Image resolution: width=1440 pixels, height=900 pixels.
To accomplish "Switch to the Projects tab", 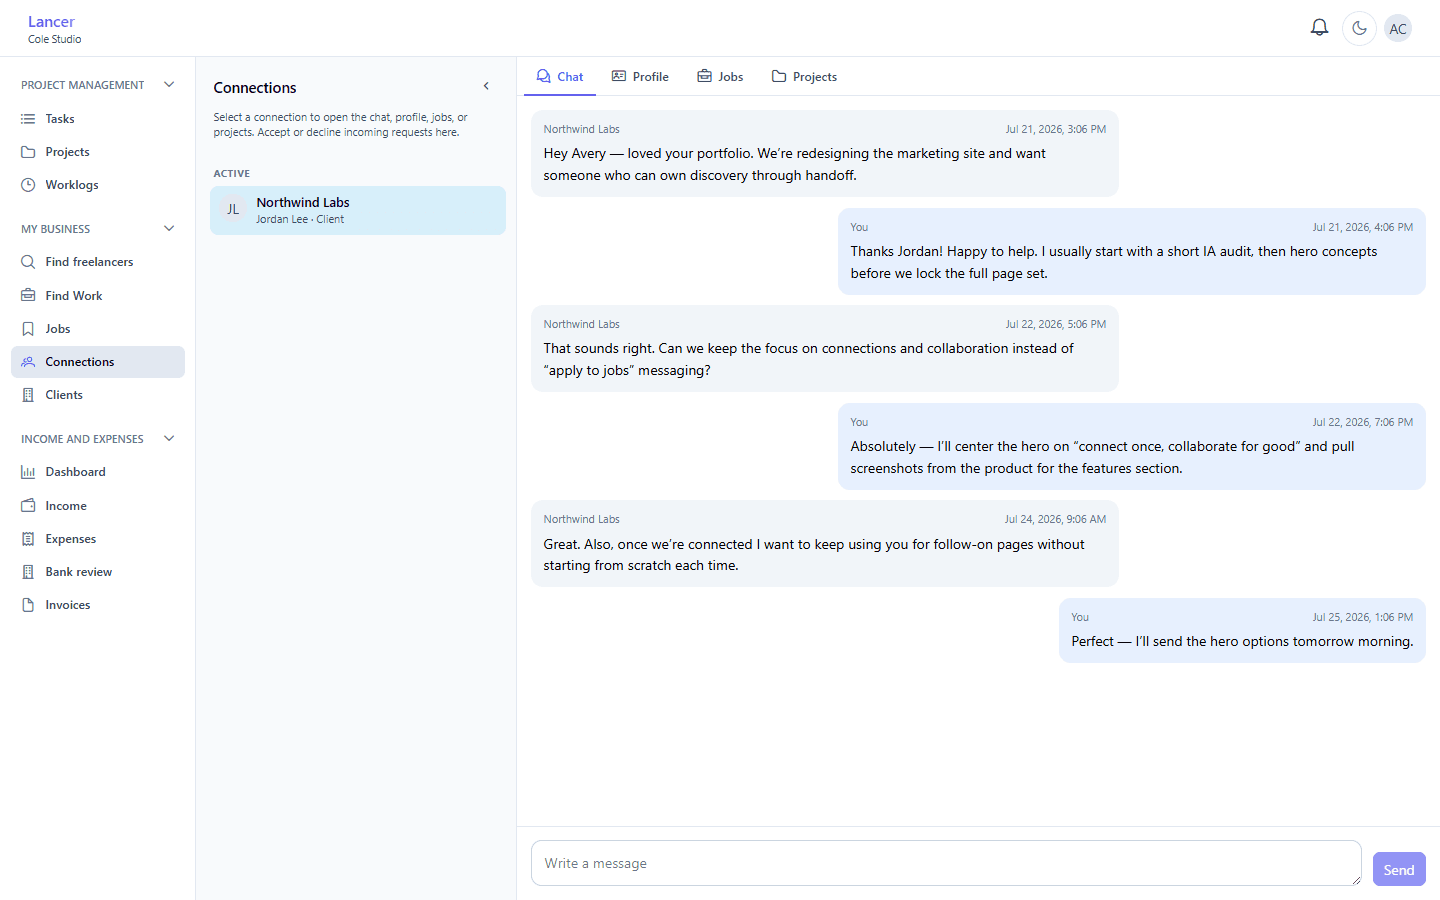I will (804, 76).
